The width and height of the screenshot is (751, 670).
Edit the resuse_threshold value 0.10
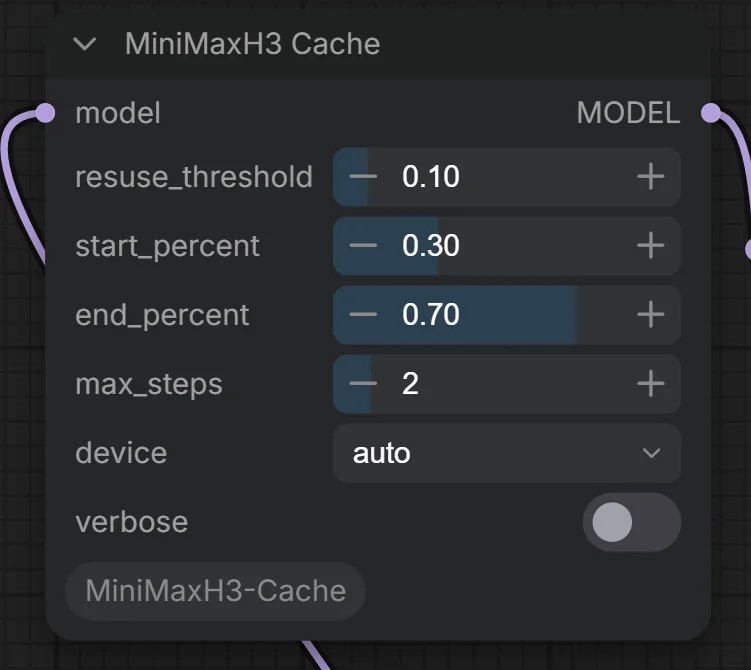pos(431,177)
